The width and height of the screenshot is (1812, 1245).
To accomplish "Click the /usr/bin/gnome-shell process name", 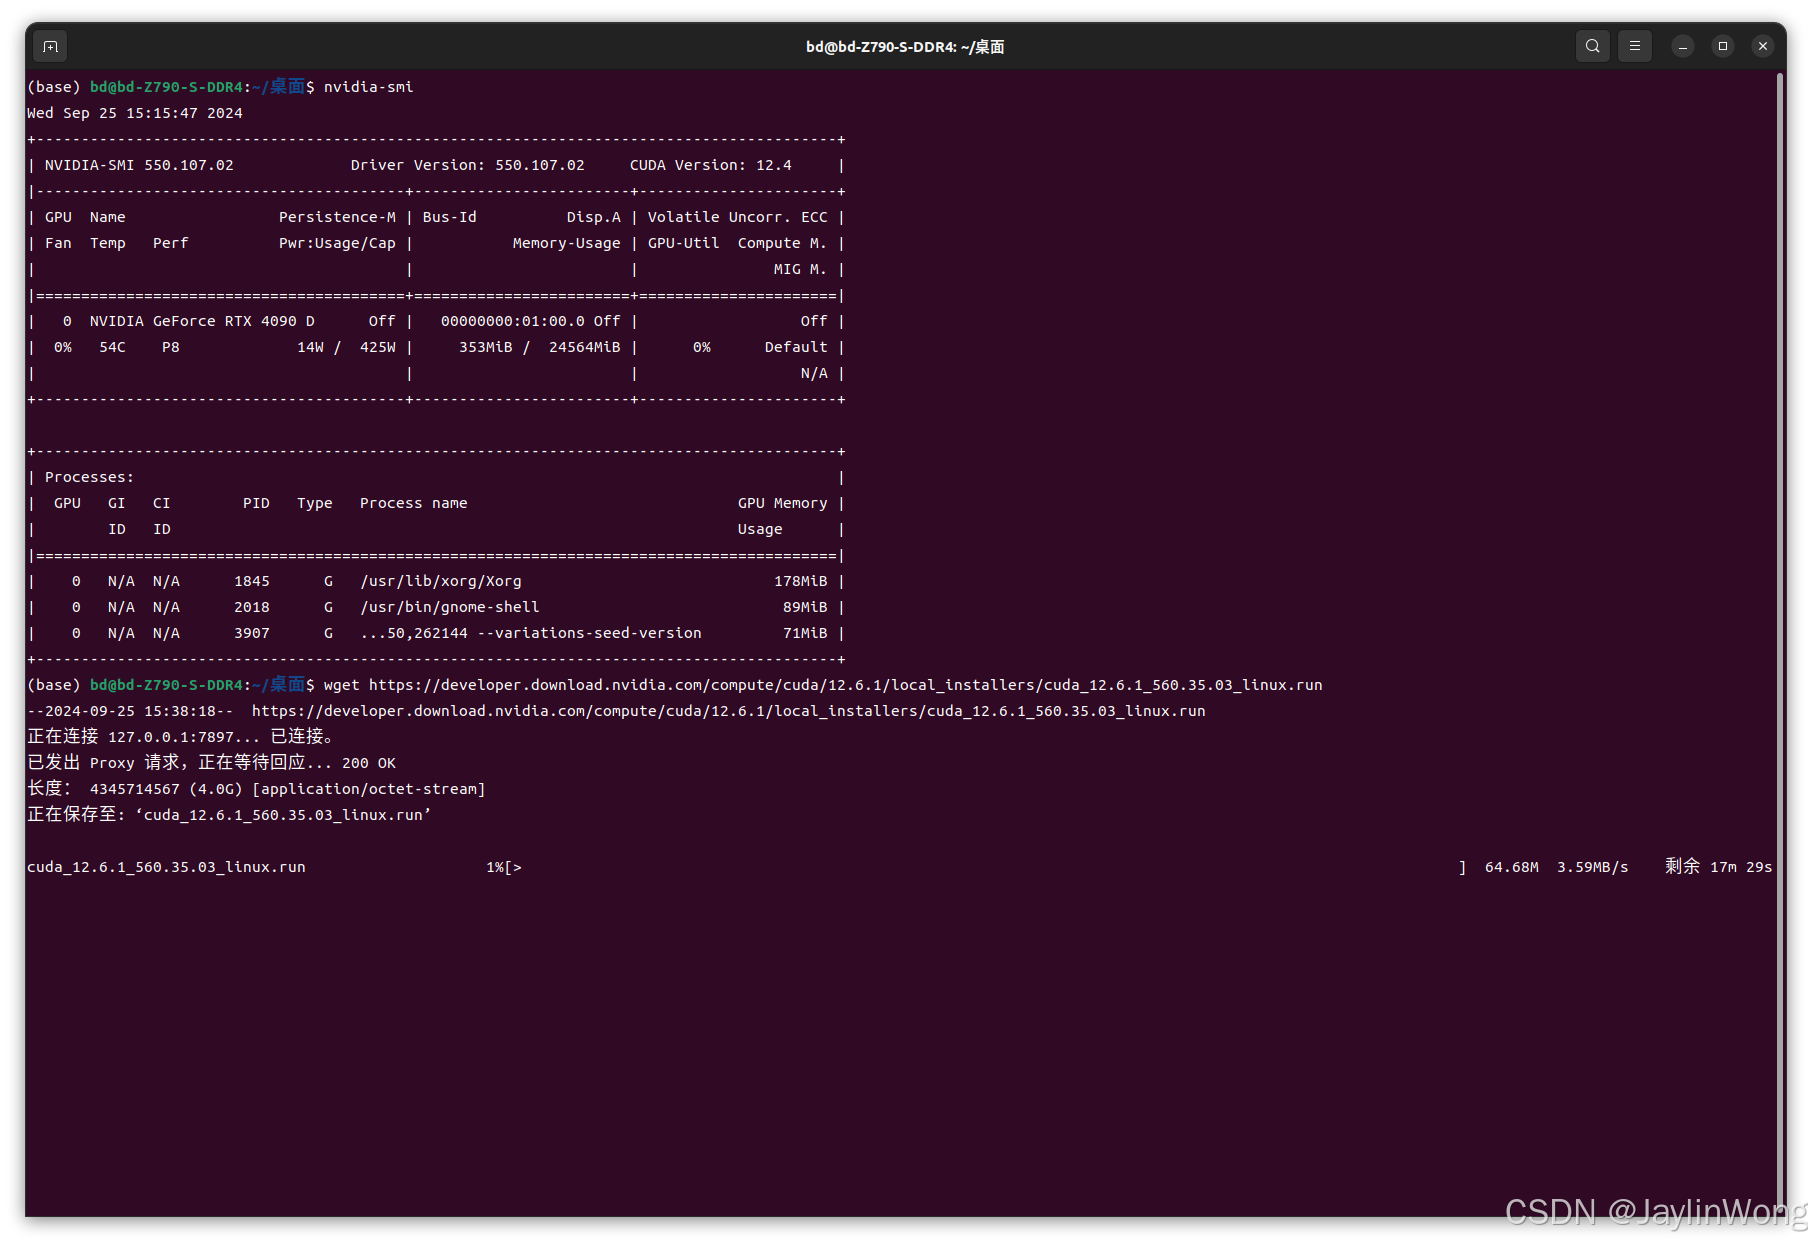I will pyautogui.click(x=449, y=607).
